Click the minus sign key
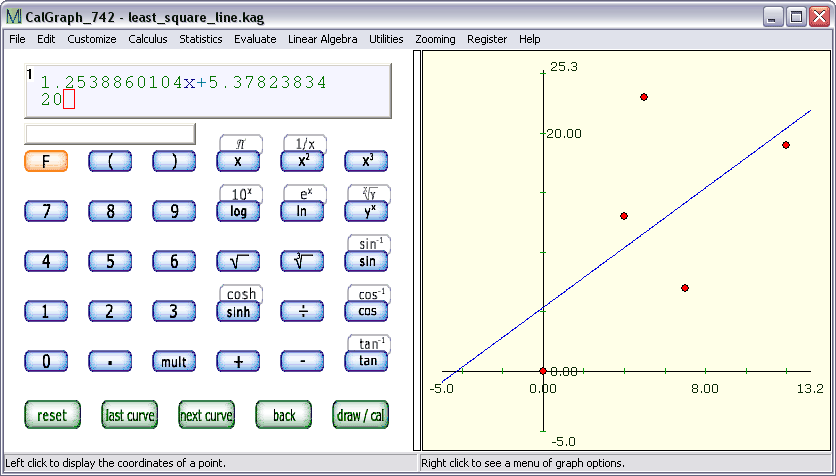This screenshot has height=476, width=836. click(302, 361)
